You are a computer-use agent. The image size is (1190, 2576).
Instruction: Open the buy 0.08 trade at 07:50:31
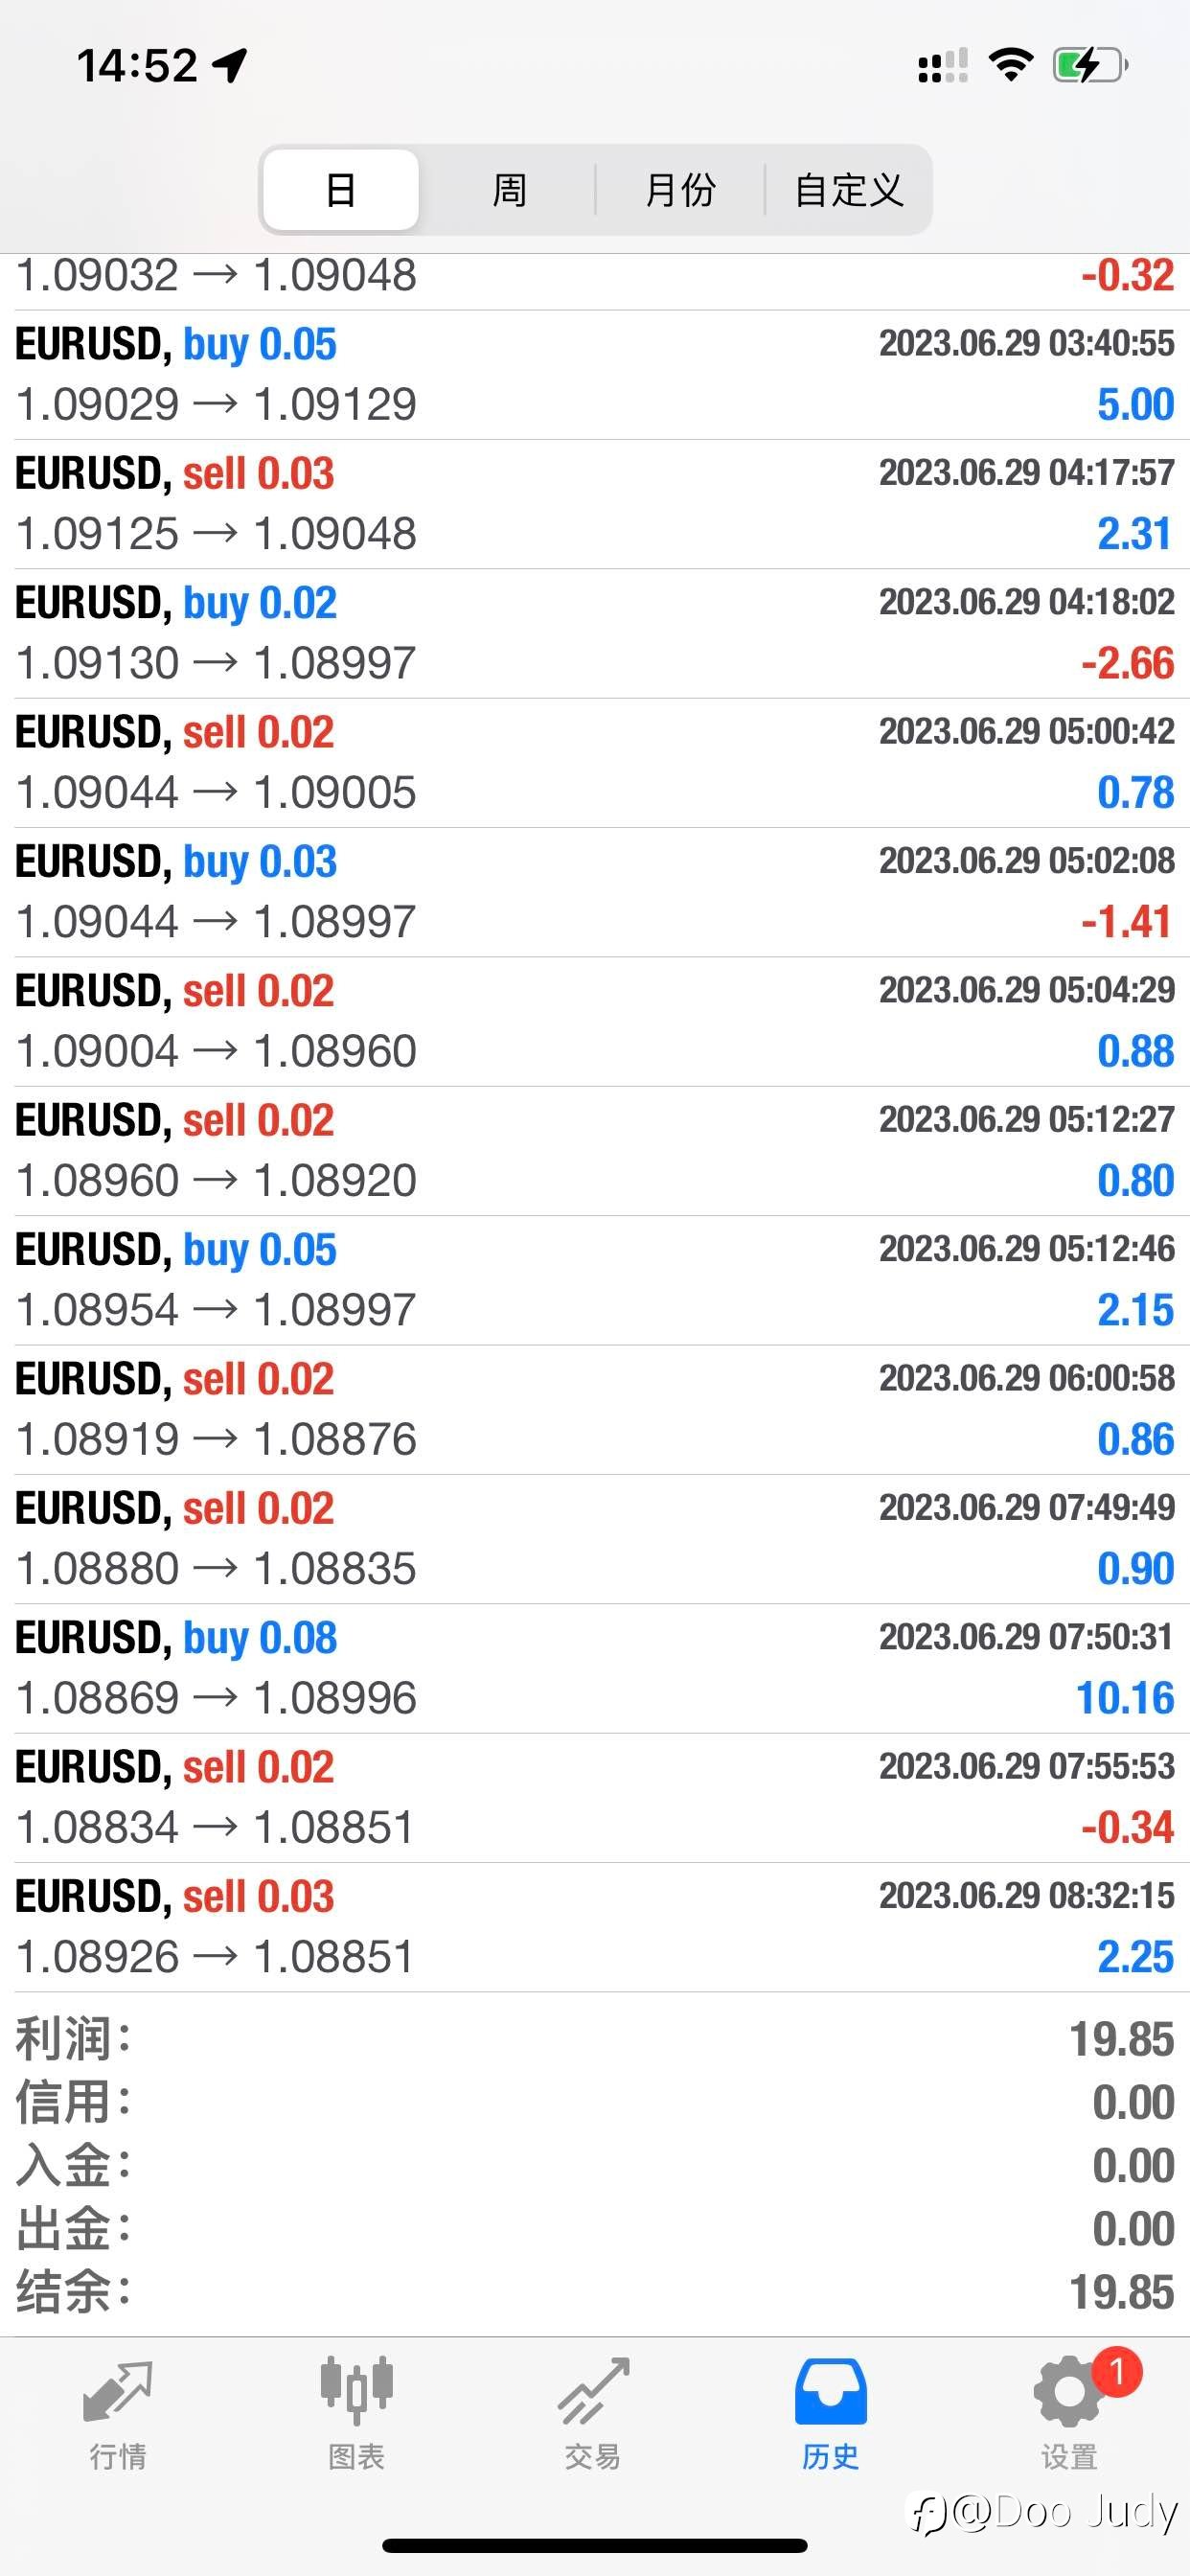[595, 1668]
